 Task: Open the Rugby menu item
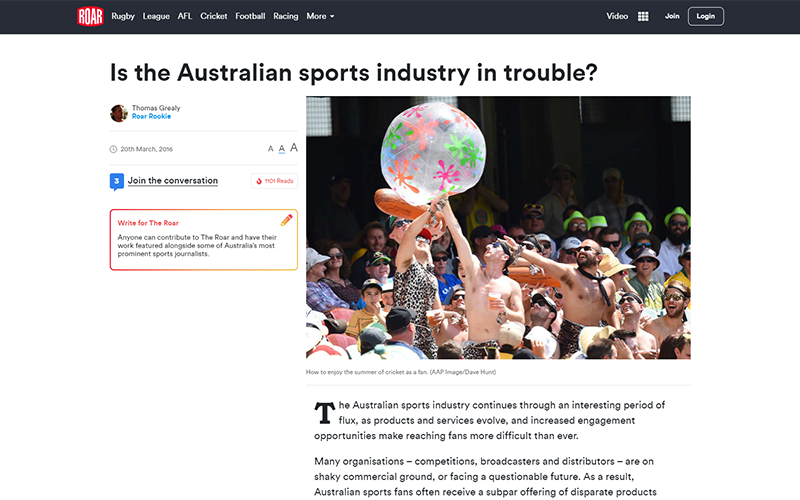[123, 16]
